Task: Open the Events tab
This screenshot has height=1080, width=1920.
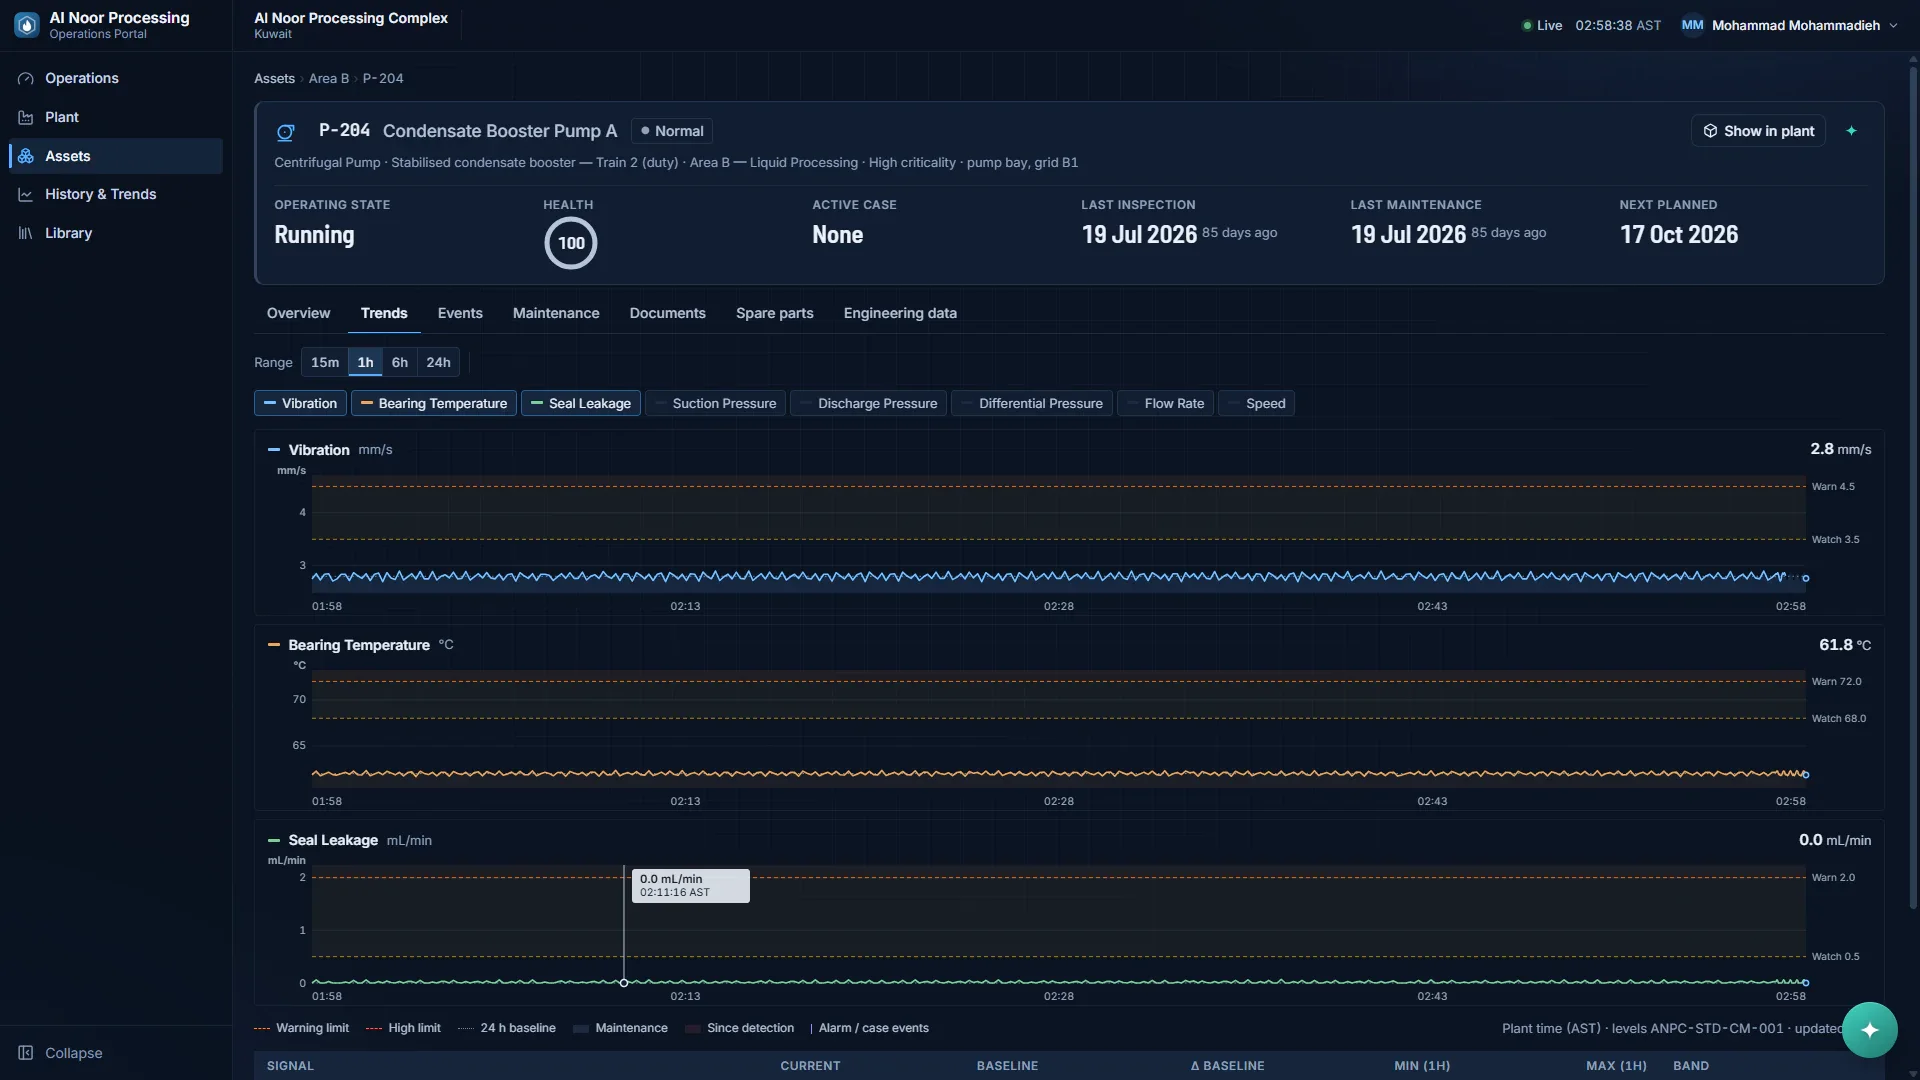Action: tap(460, 313)
